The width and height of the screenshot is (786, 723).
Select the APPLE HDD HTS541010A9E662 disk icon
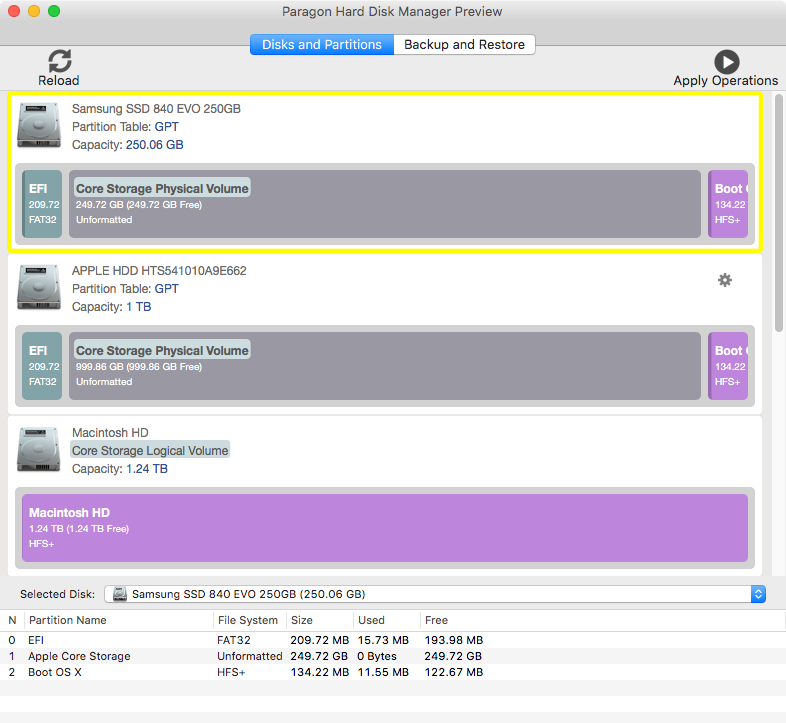click(39, 288)
